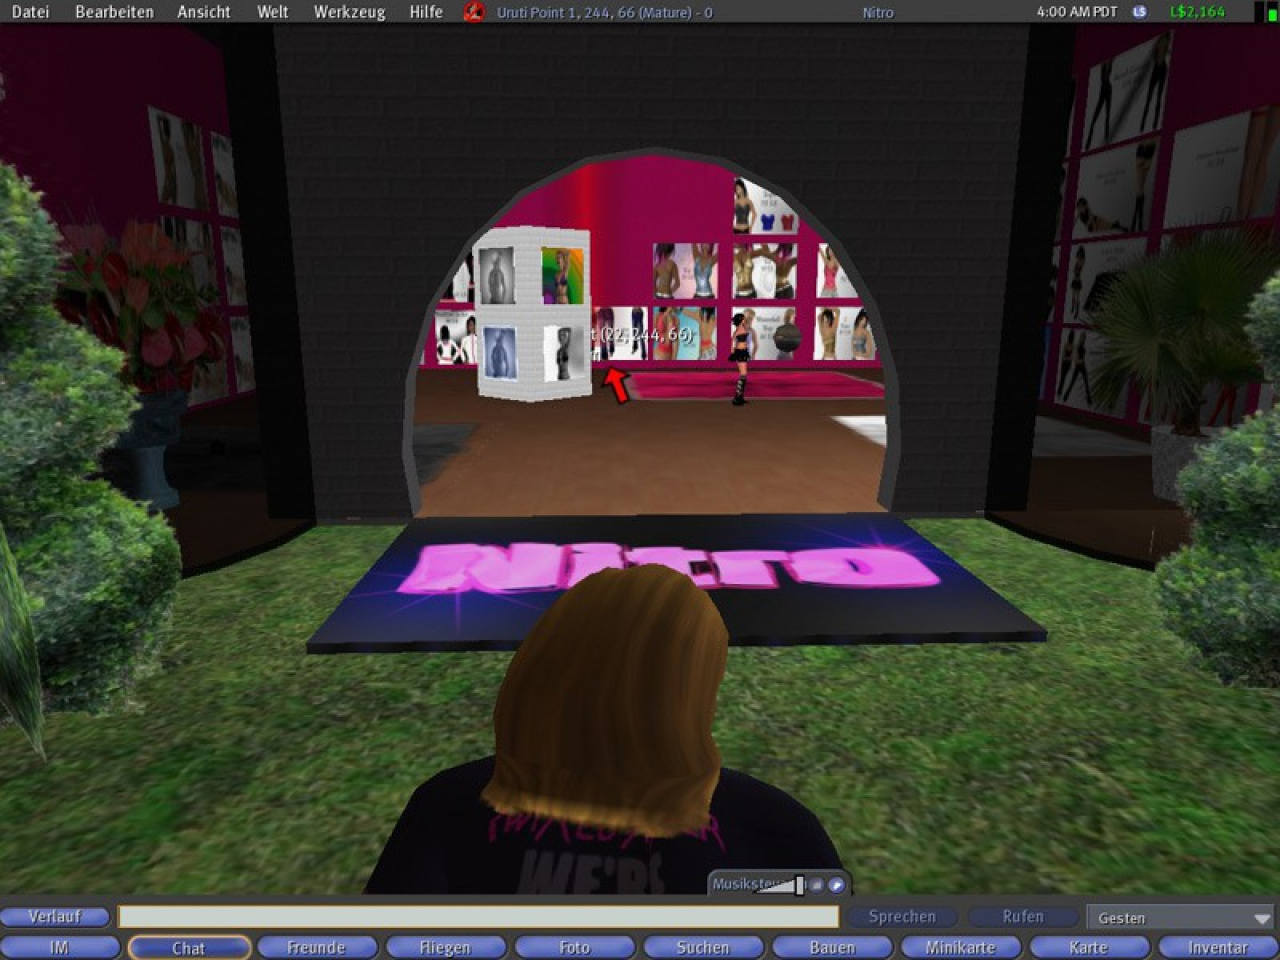The height and width of the screenshot is (960, 1280).
Task: Open the Hilfe menu
Action: point(426,12)
